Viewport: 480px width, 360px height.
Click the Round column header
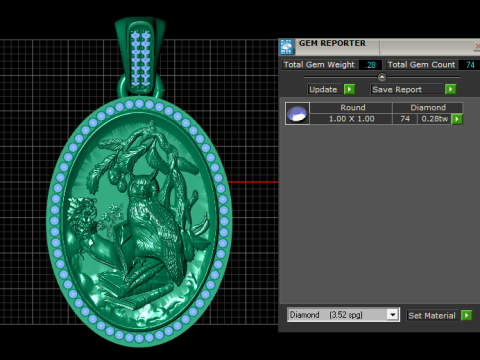coord(352,108)
